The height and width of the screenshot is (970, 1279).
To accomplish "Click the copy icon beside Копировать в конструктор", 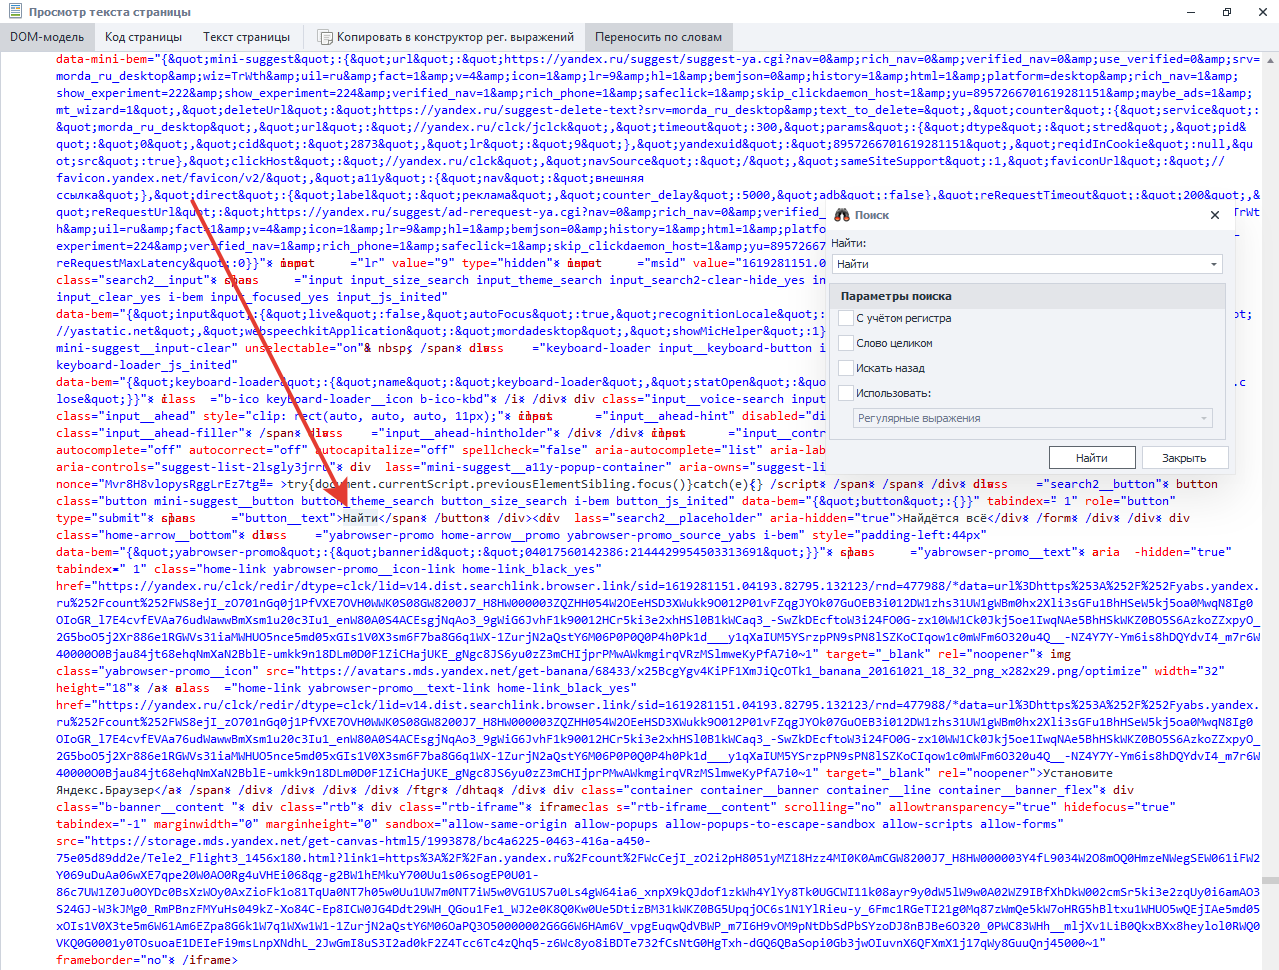I will (x=325, y=37).
